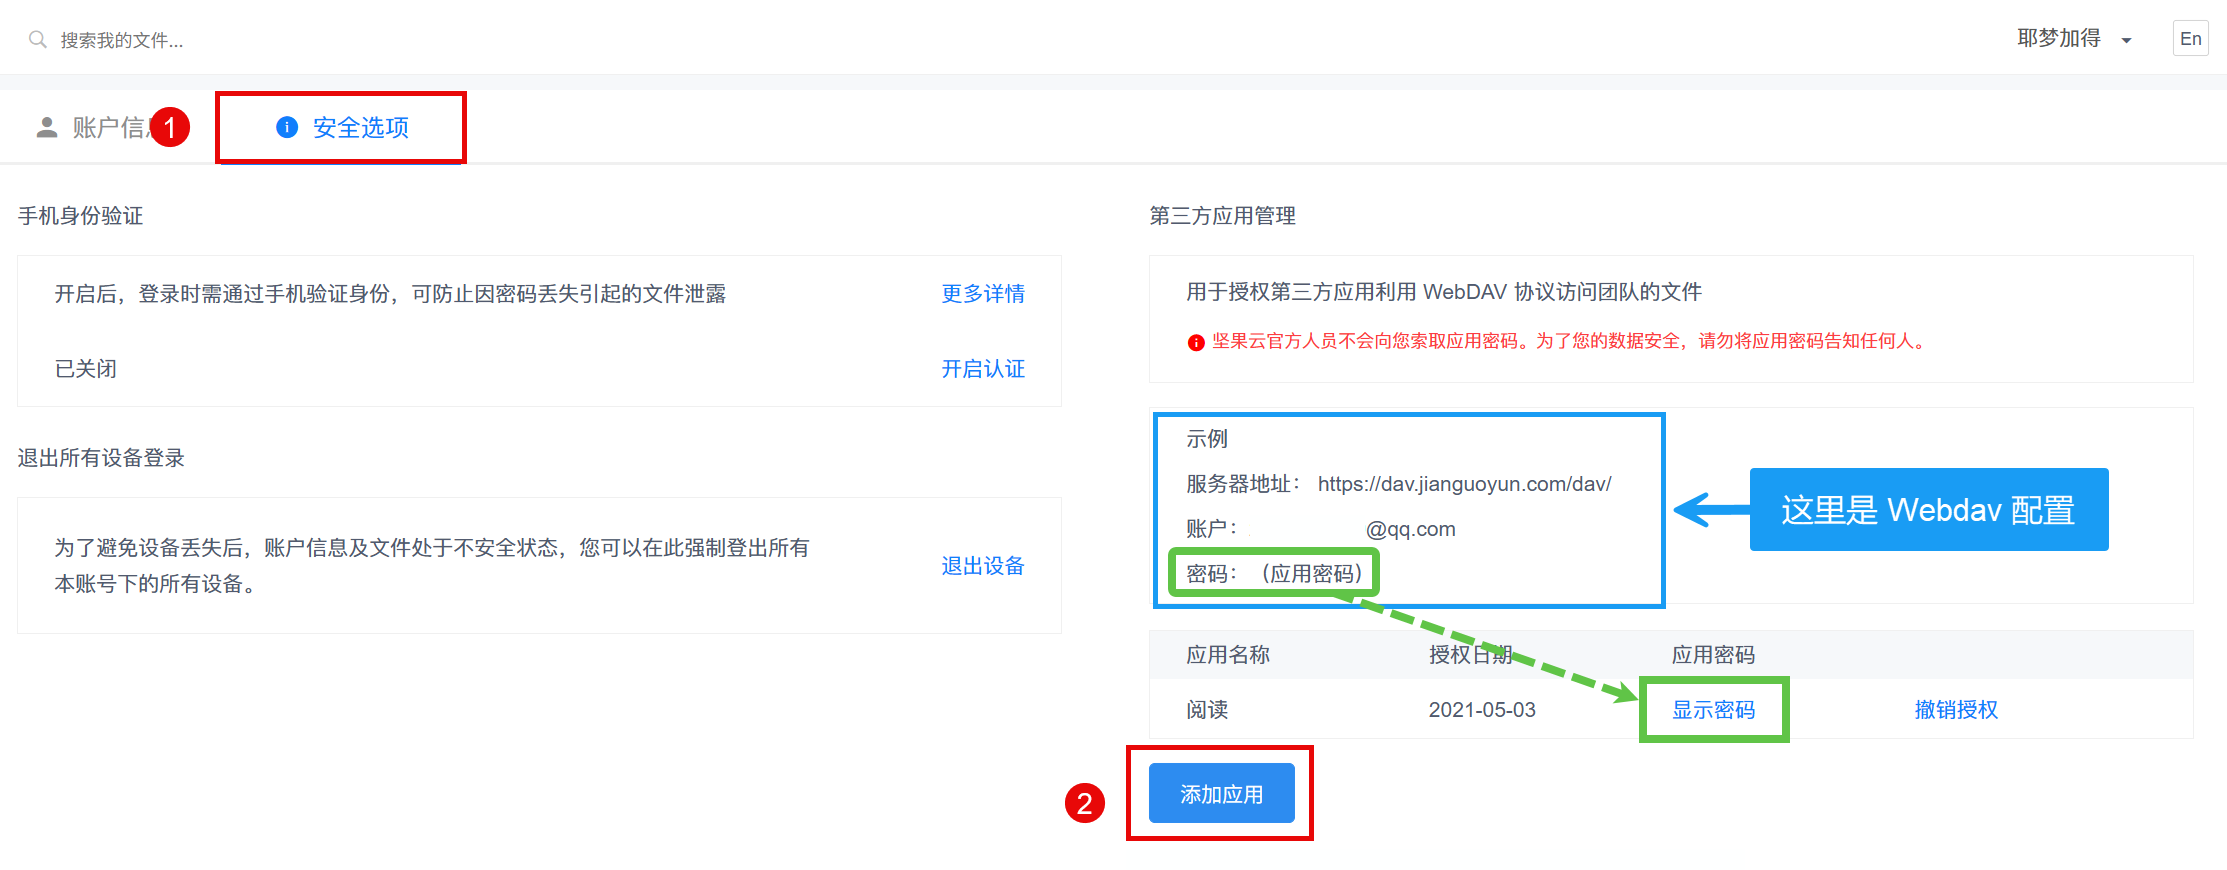Screen dimensions: 2227x870
Task: Switch to the 安全选项 tab
Action: 360,127
